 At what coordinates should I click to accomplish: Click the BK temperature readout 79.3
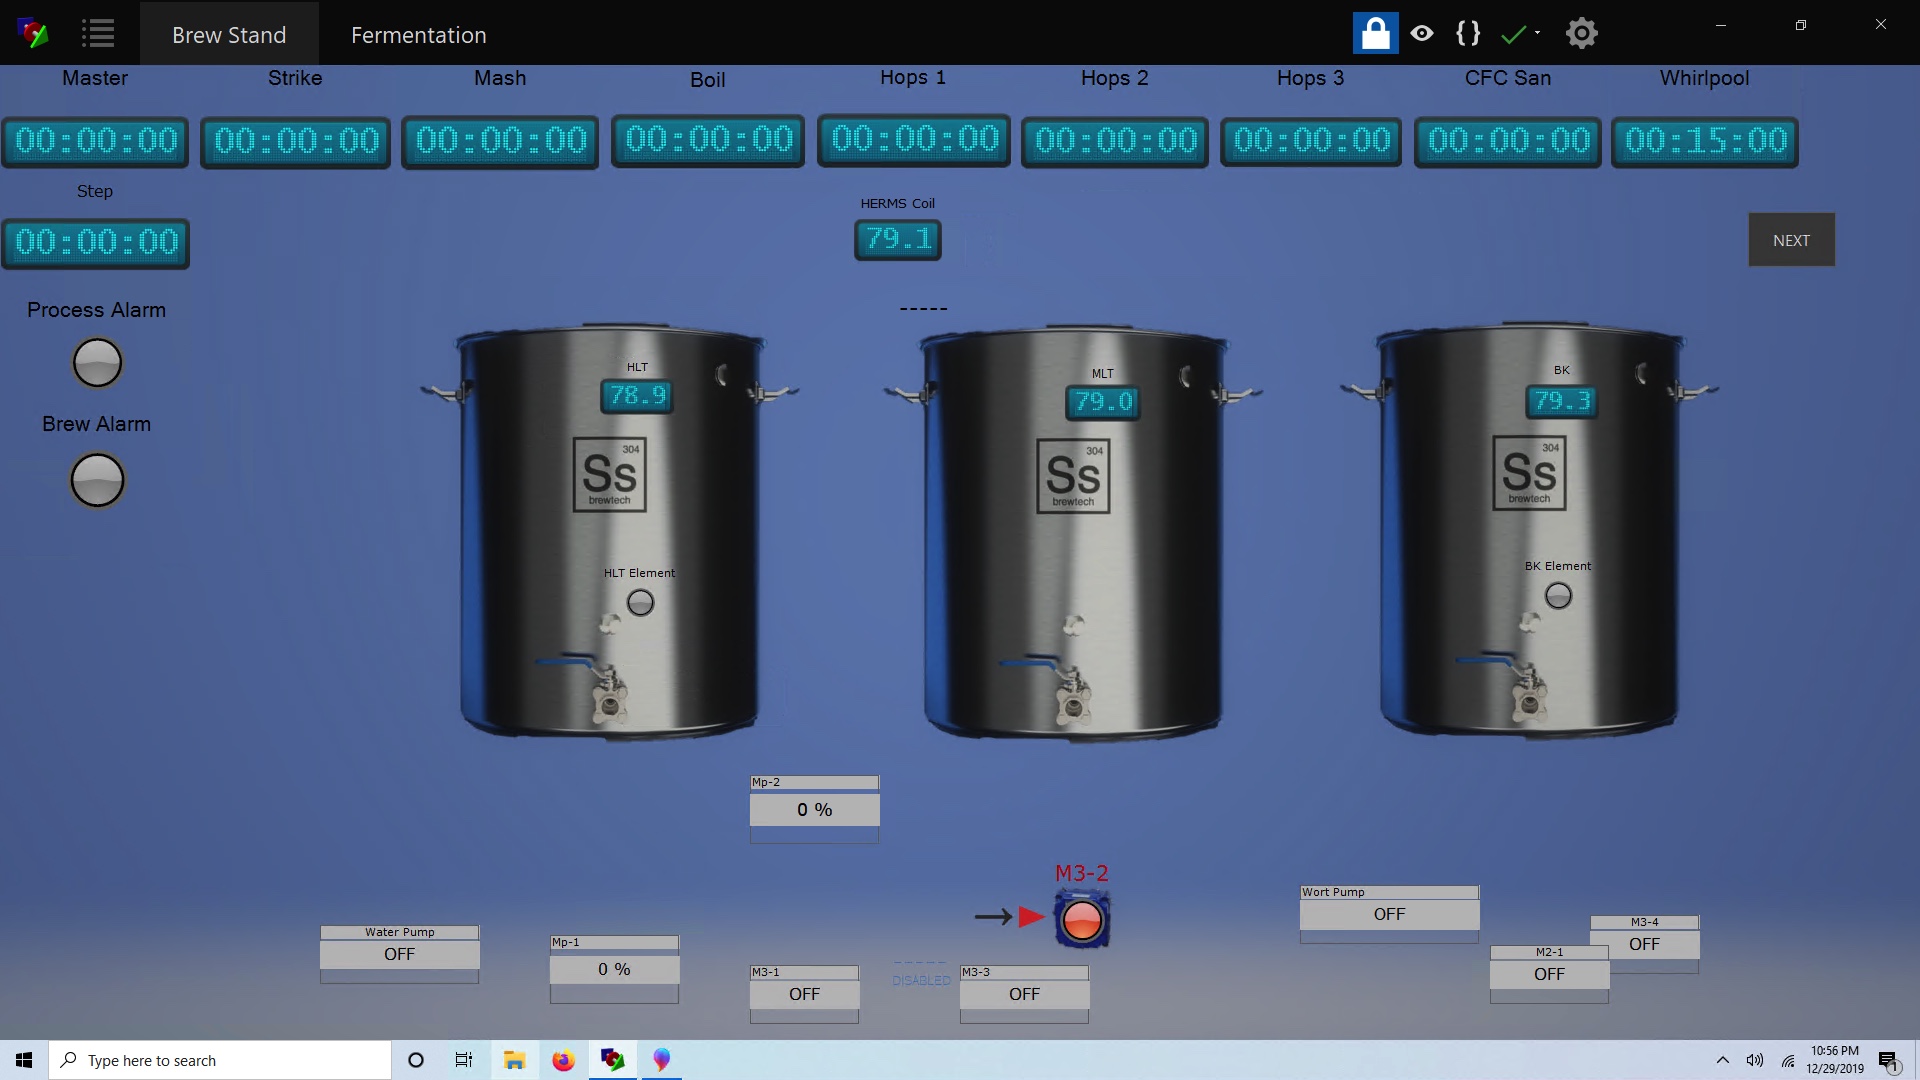[x=1562, y=401]
